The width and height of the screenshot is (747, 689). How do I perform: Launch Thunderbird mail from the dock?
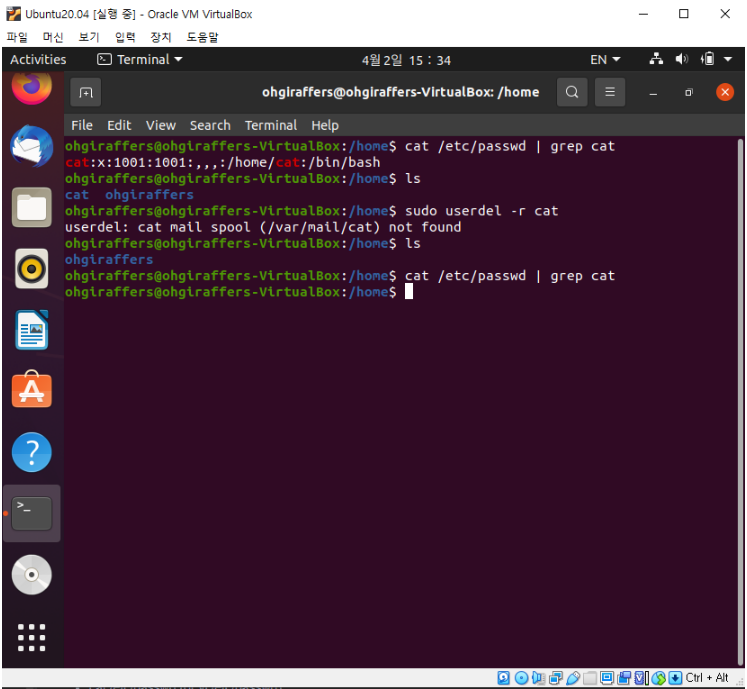pyautogui.click(x=31, y=146)
